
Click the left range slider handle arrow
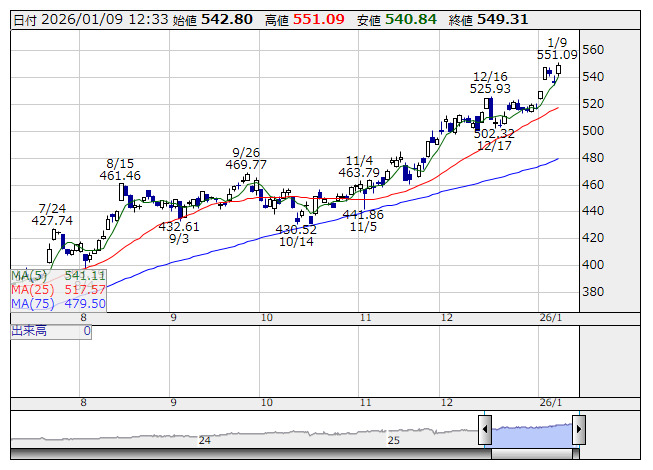pos(484,431)
